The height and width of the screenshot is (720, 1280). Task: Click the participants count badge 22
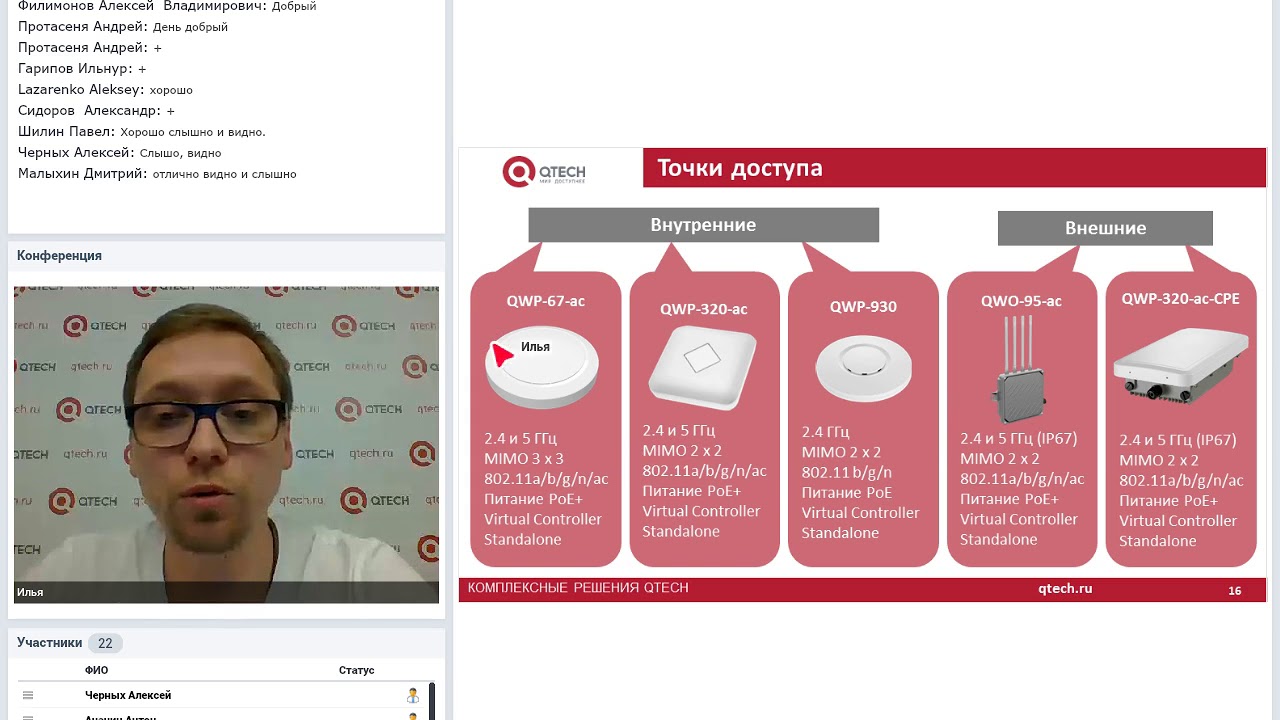105,643
